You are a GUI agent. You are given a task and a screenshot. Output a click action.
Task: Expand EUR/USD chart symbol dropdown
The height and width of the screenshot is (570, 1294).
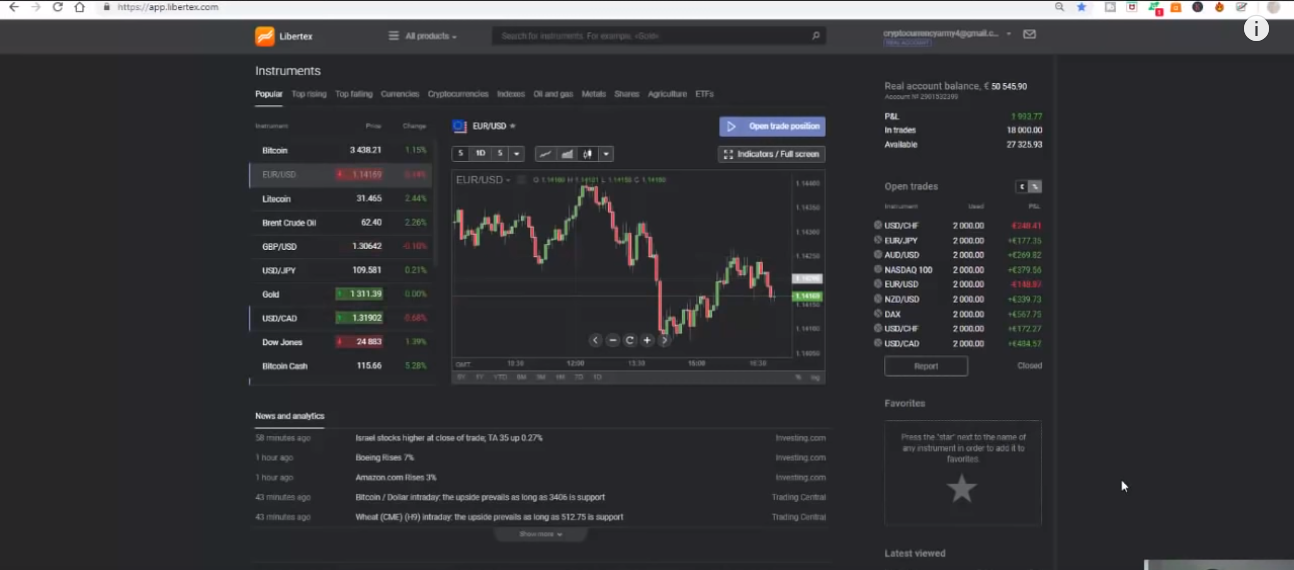point(508,180)
